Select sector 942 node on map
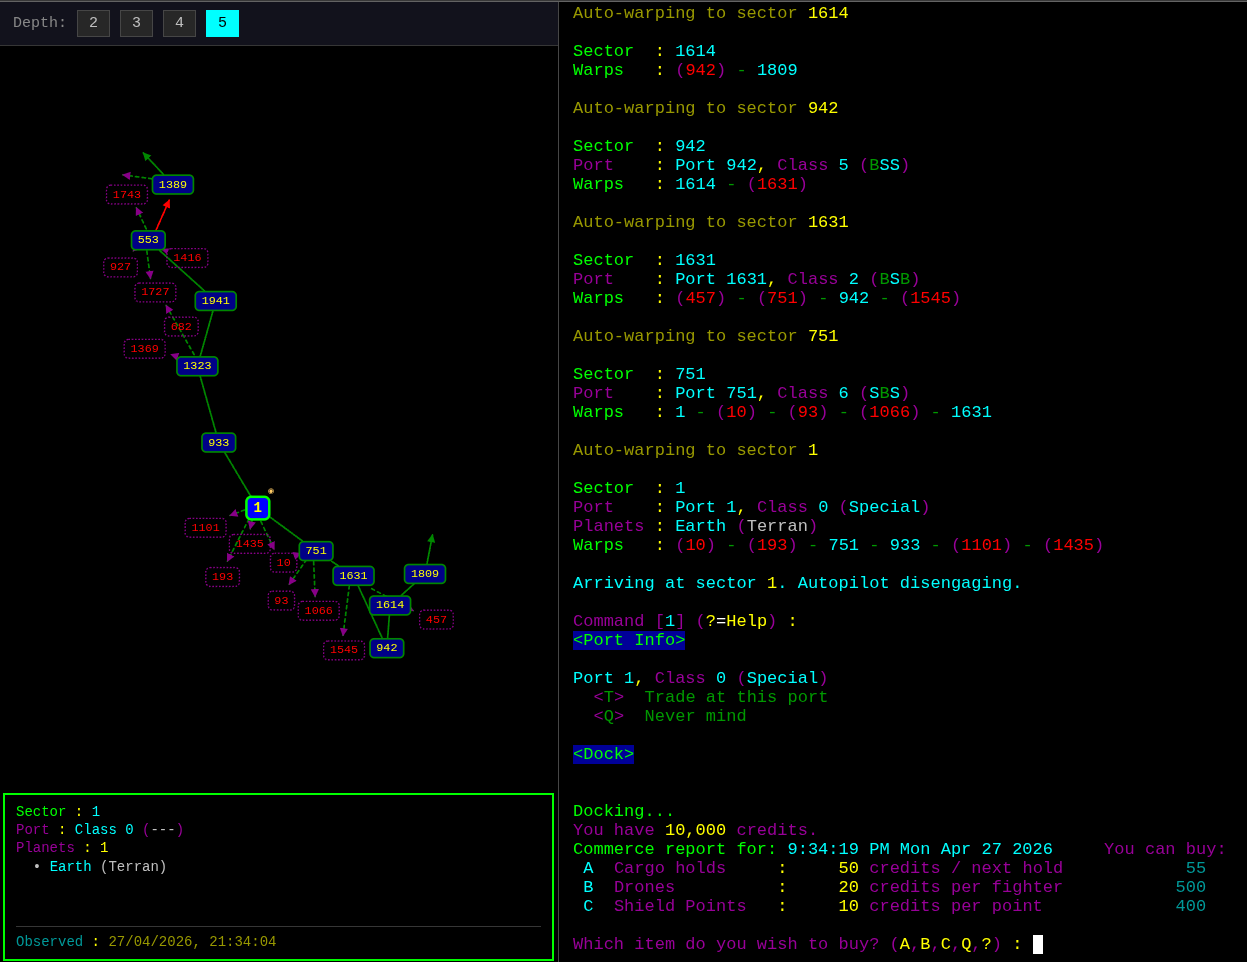1247x962 pixels. click(x=387, y=648)
